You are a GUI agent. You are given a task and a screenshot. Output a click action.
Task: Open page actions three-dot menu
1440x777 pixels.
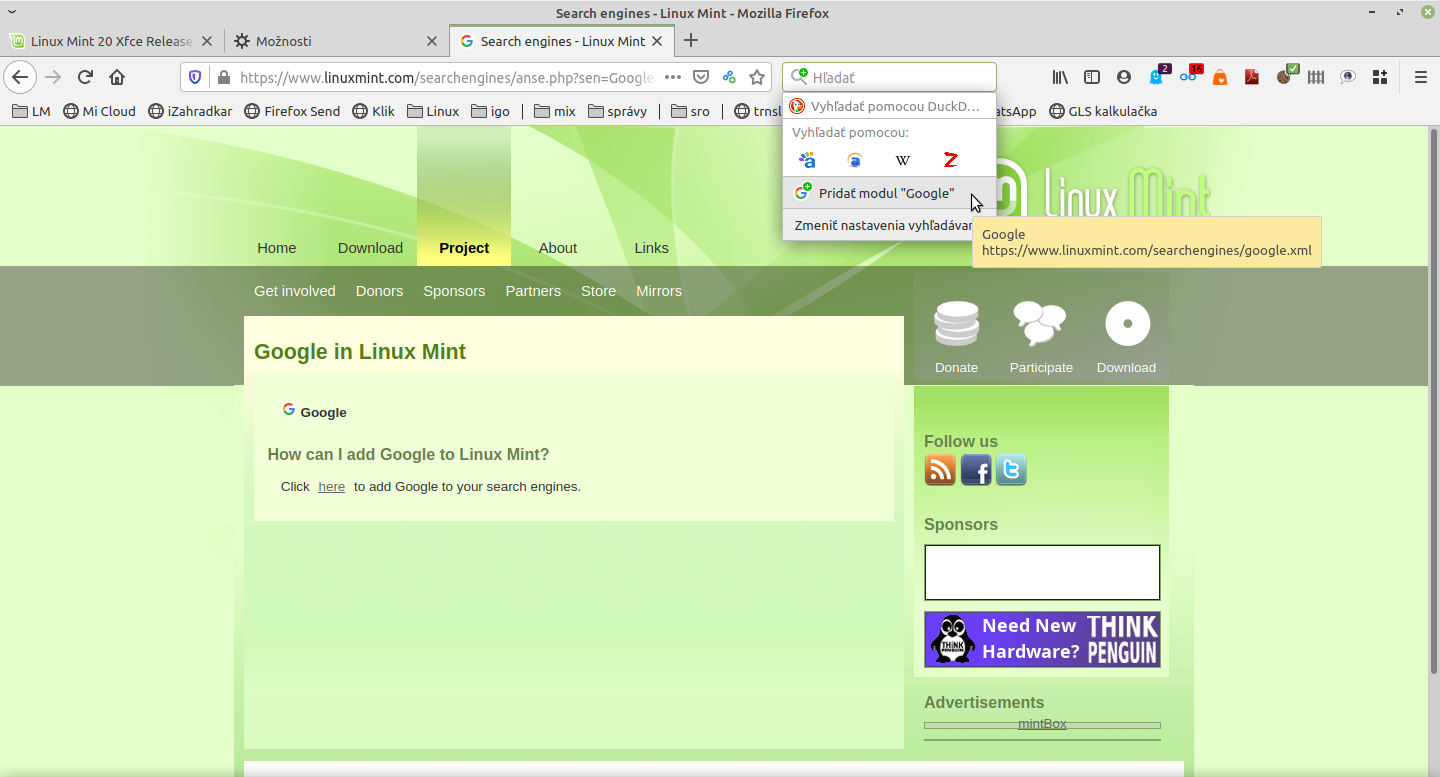(673, 77)
